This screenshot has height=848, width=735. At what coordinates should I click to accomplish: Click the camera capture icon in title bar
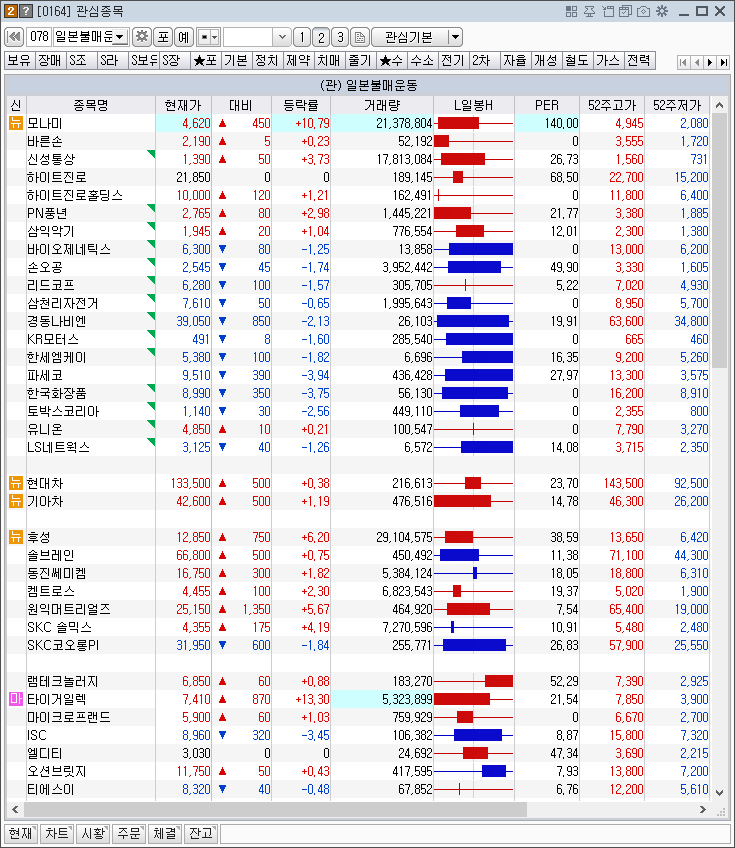click(x=644, y=11)
